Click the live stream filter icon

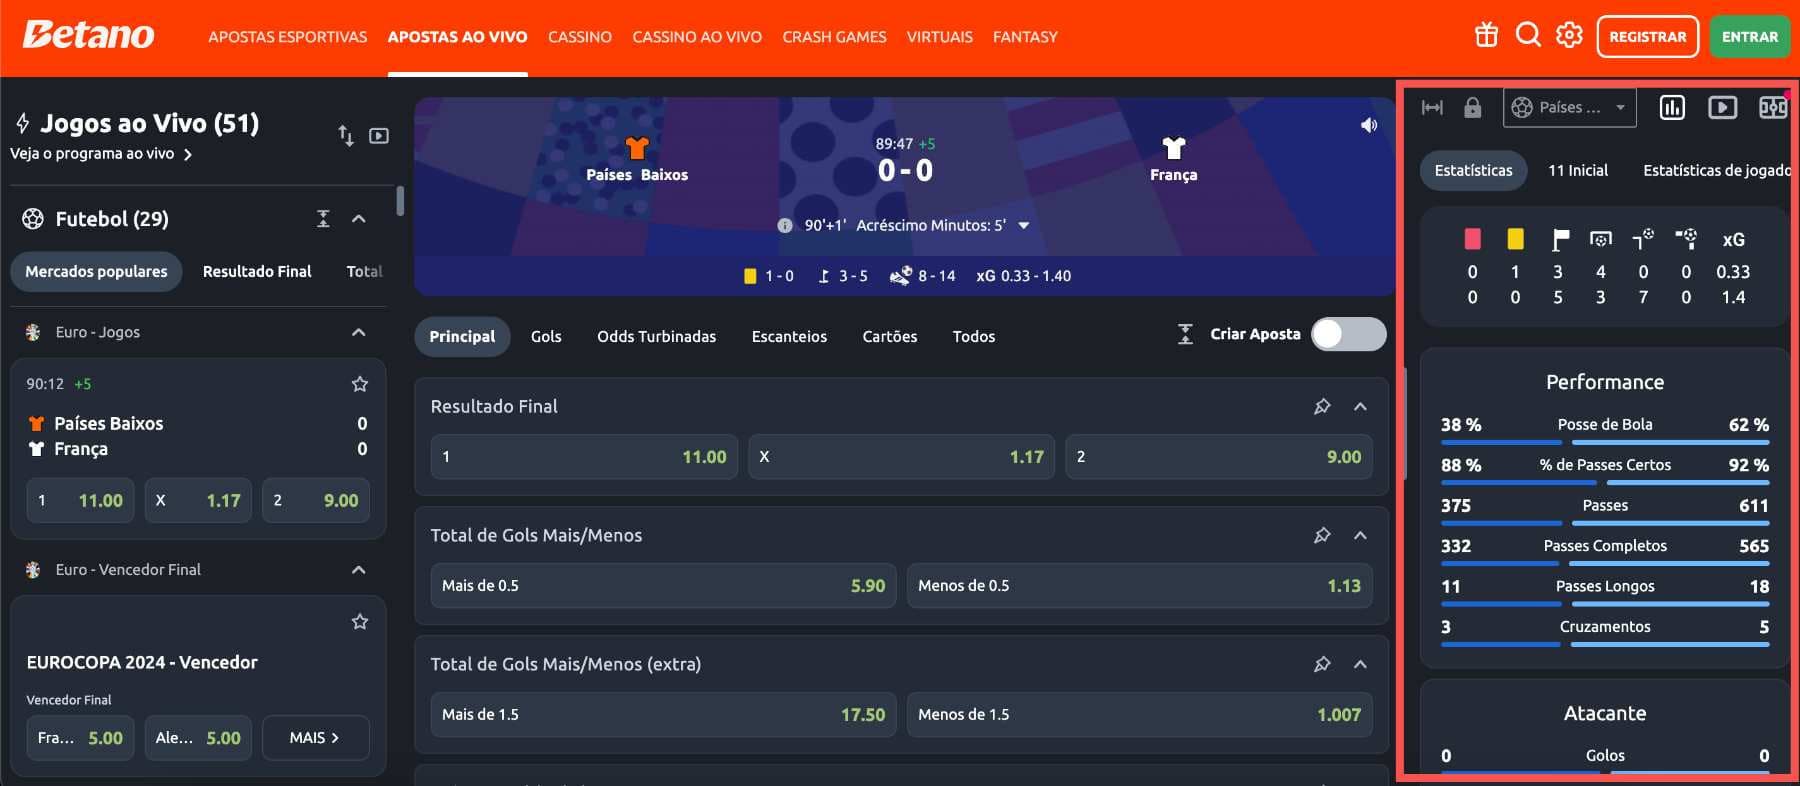pyautogui.click(x=379, y=135)
